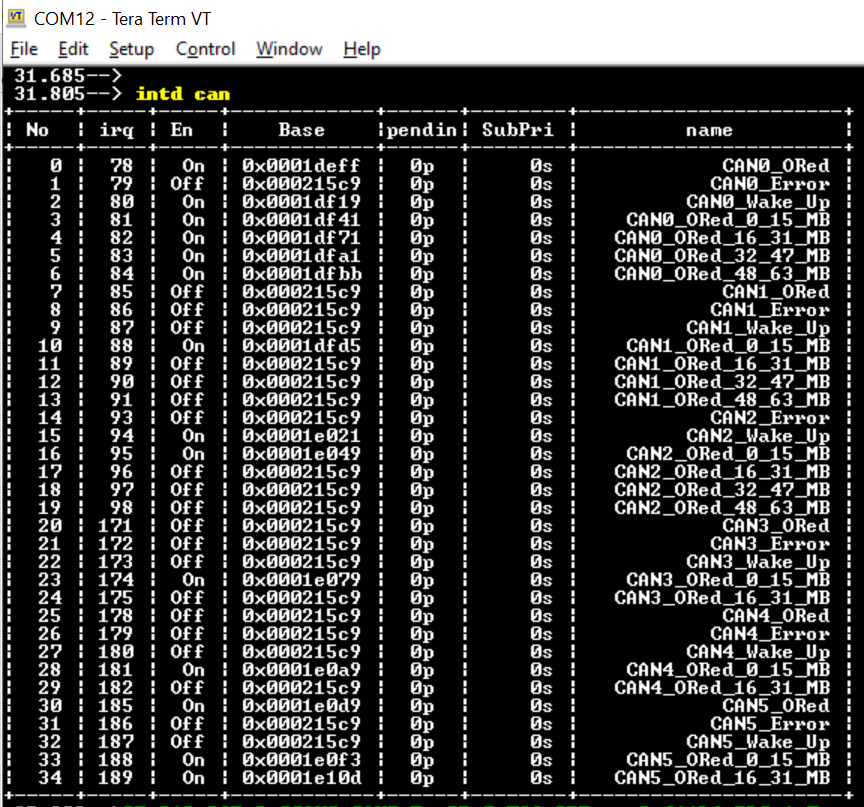Select the CAN5_Wake_Up name entry
Image resolution: width=864 pixels, height=807 pixels.
coord(758,741)
